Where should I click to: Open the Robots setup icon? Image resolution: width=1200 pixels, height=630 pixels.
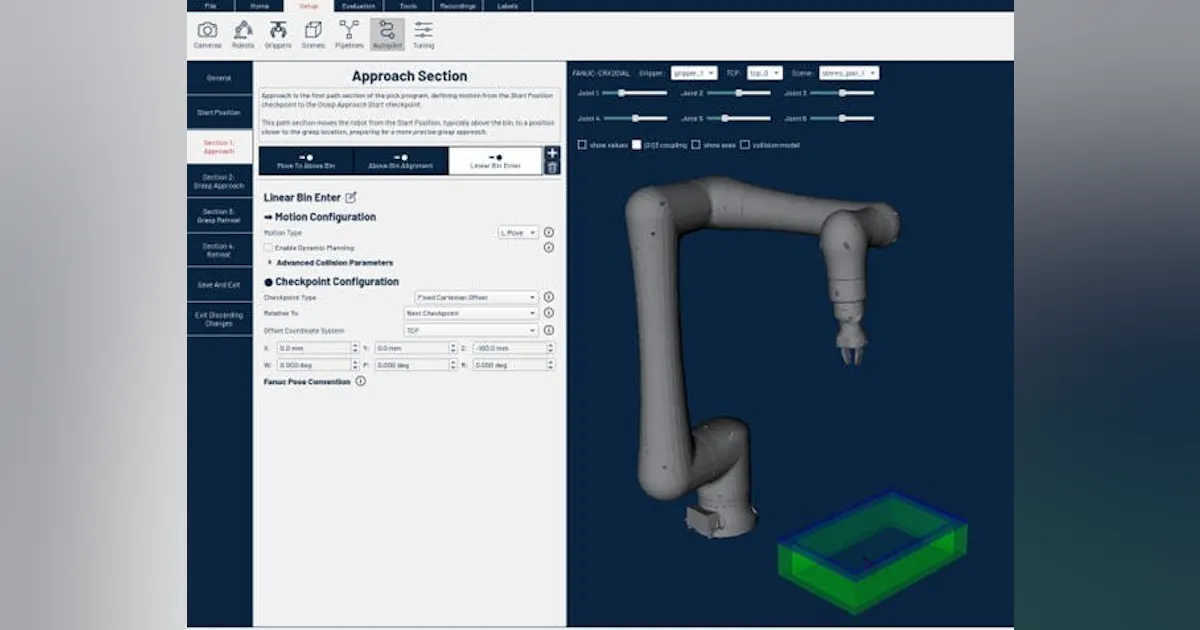(x=243, y=34)
